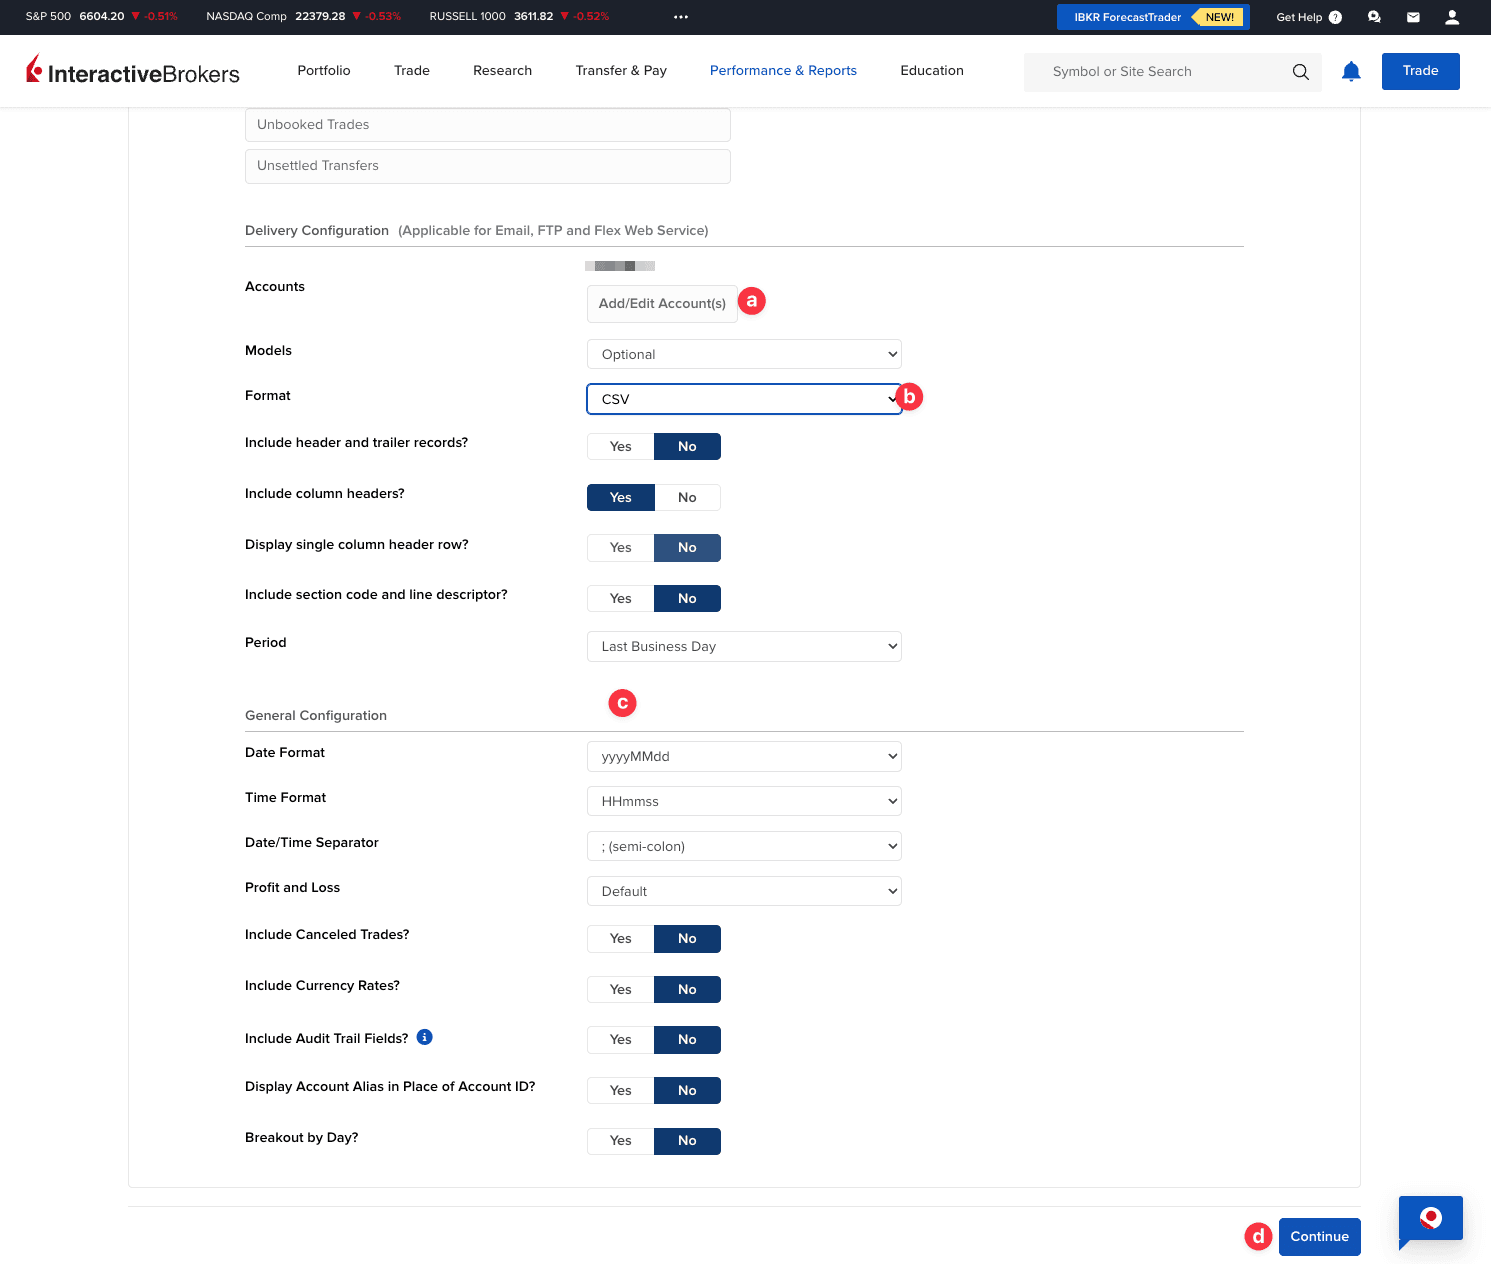Click the Add/Edit Account(s) button
The height and width of the screenshot is (1264, 1491).
pyautogui.click(x=661, y=303)
